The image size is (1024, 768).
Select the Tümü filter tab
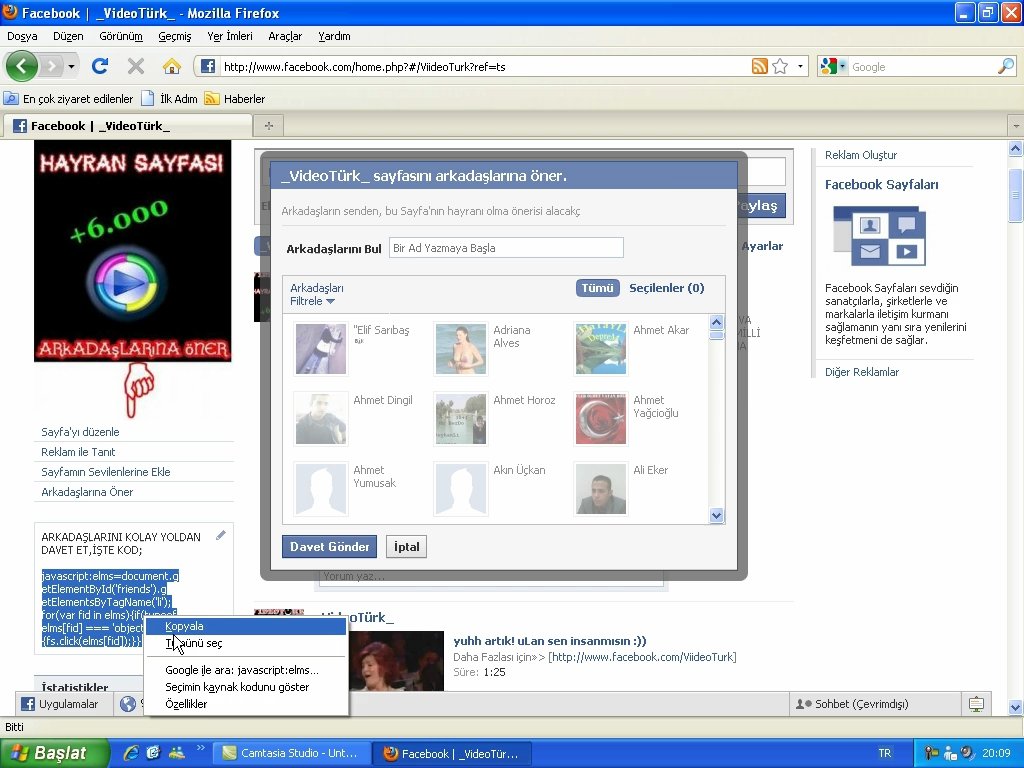click(x=598, y=288)
